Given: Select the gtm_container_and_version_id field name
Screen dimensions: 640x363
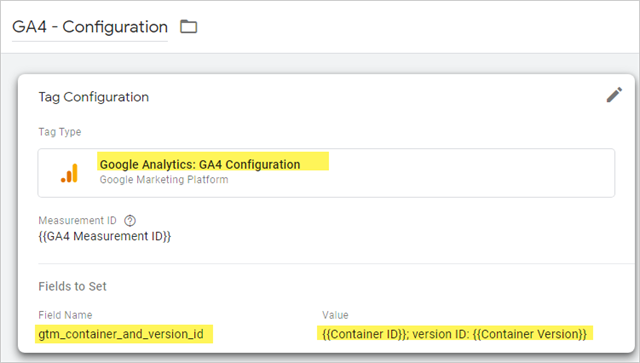Looking at the screenshot, I should [x=121, y=334].
